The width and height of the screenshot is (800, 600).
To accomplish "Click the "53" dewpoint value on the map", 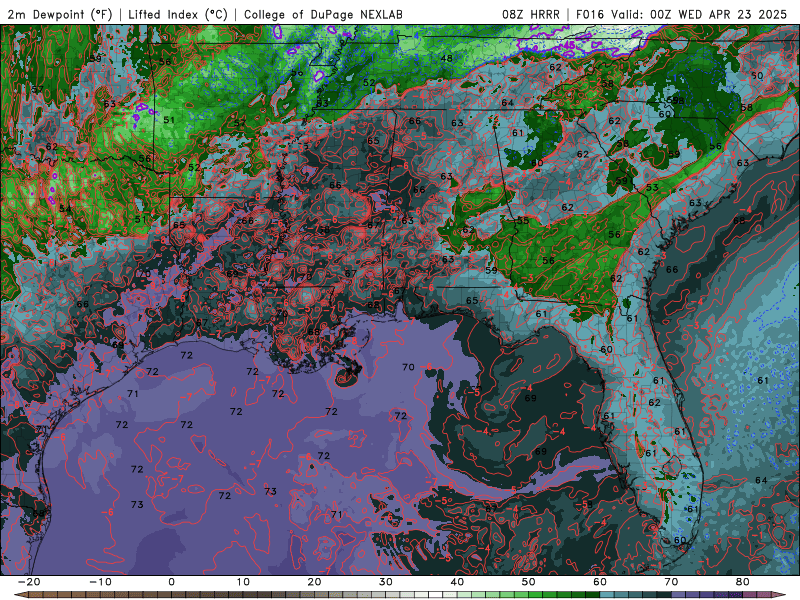I will click(652, 188).
